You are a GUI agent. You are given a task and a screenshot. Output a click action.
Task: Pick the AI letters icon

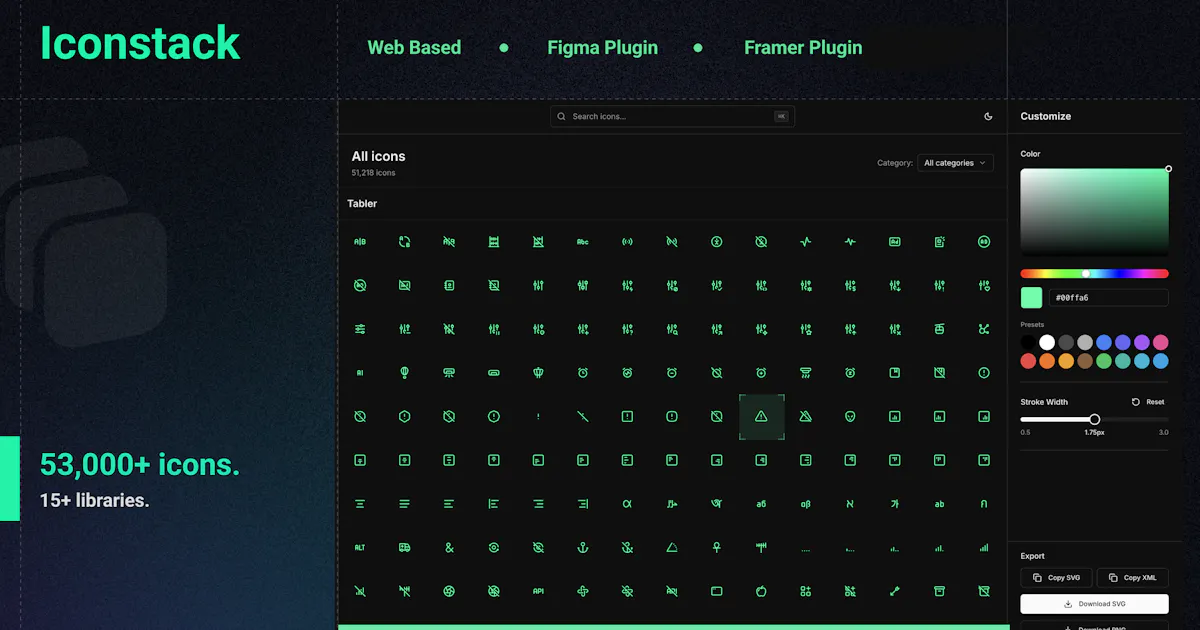360,373
